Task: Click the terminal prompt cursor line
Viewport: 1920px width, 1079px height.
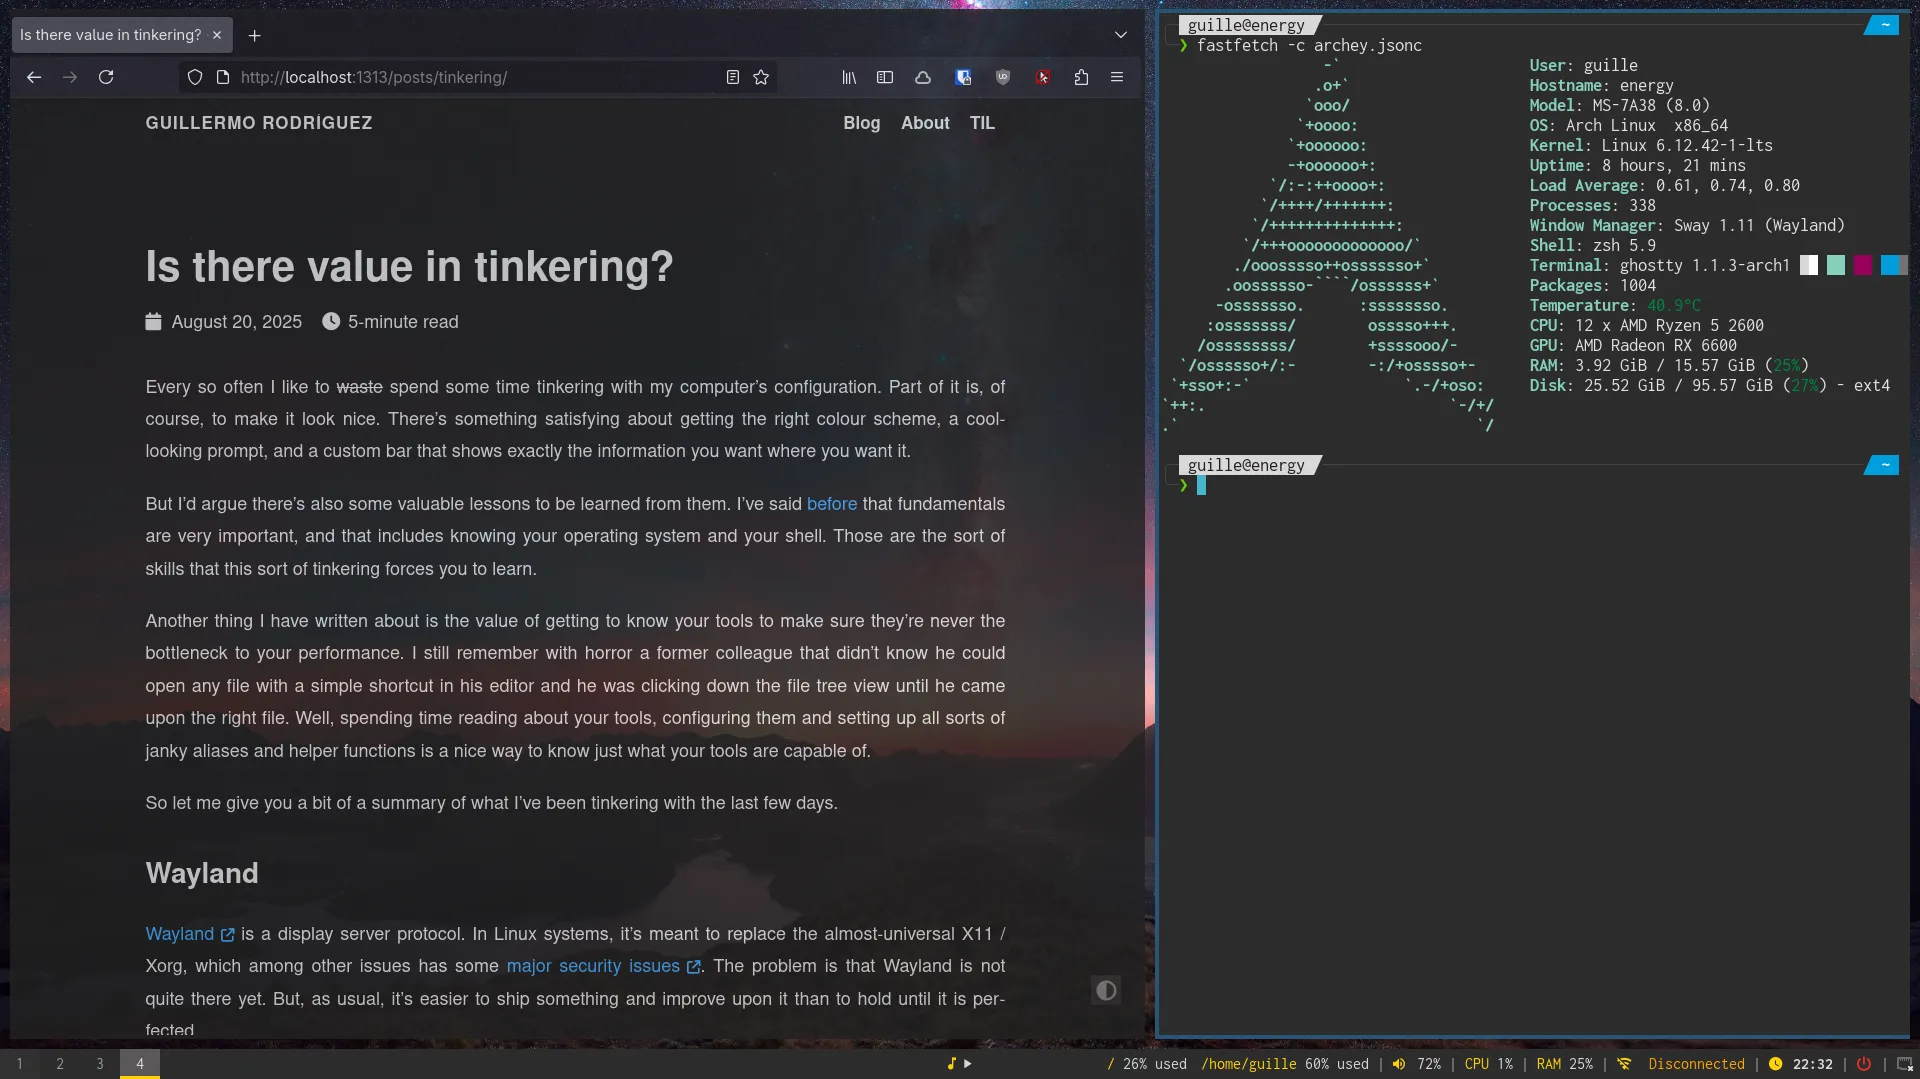Action: [1201, 485]
